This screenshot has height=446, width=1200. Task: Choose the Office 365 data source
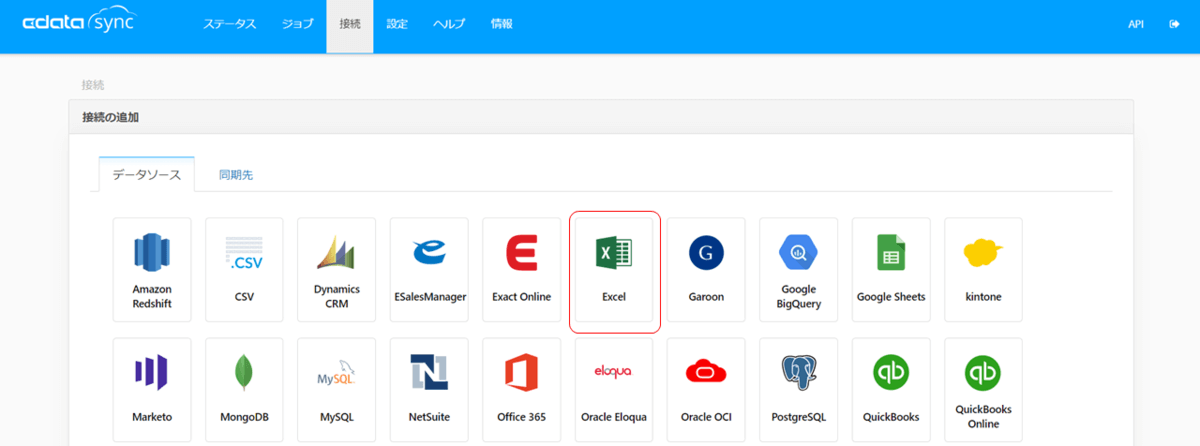tap(521, 390)
